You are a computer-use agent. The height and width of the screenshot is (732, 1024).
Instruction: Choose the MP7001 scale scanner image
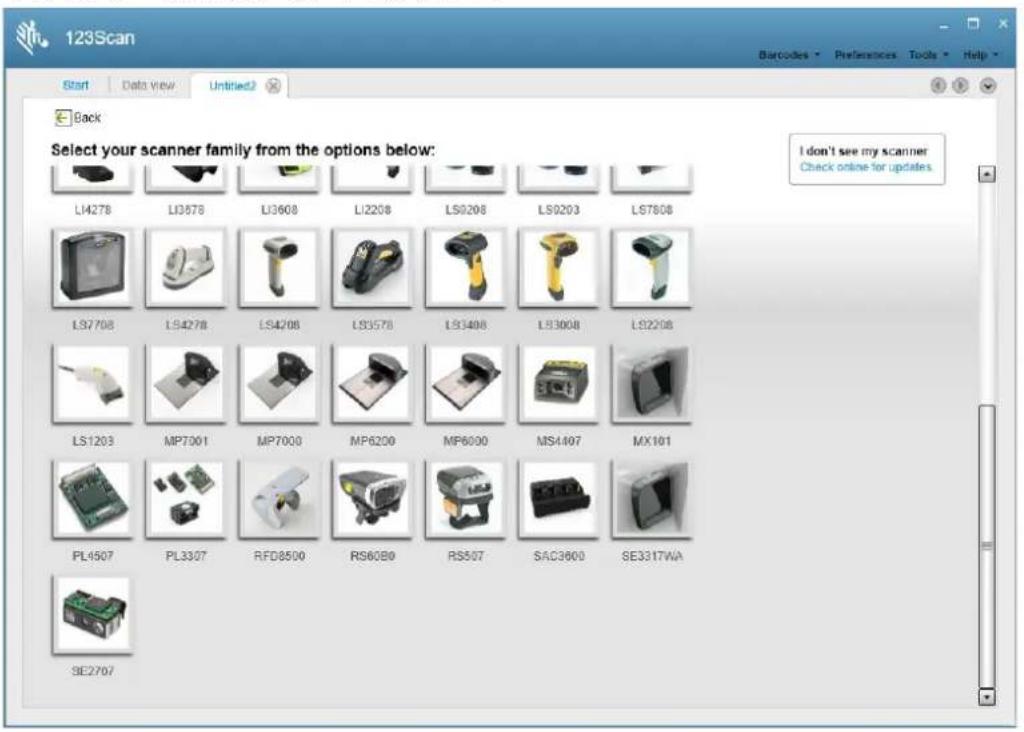[x=186, y=384]
